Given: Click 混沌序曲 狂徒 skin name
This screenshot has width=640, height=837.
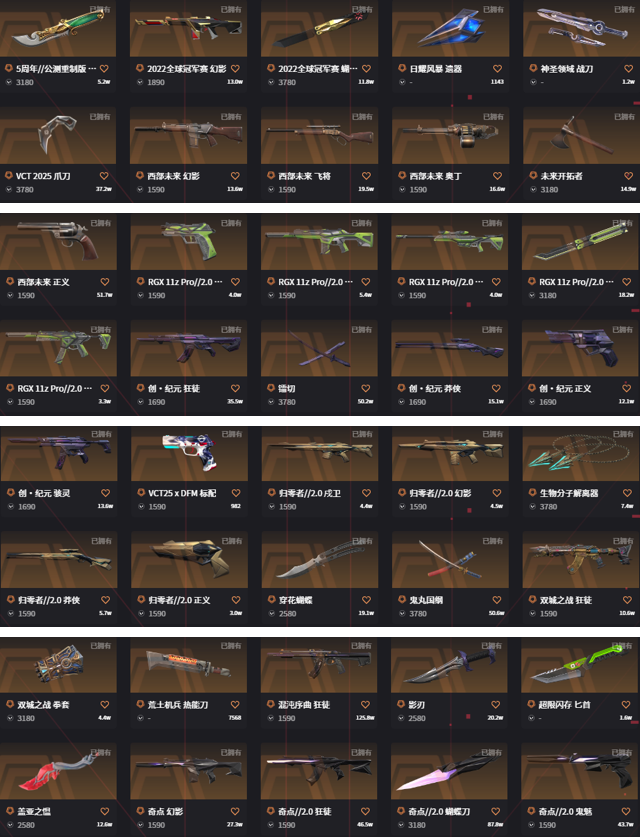Looking at the screenshot, I should click(x=304, y=705).
